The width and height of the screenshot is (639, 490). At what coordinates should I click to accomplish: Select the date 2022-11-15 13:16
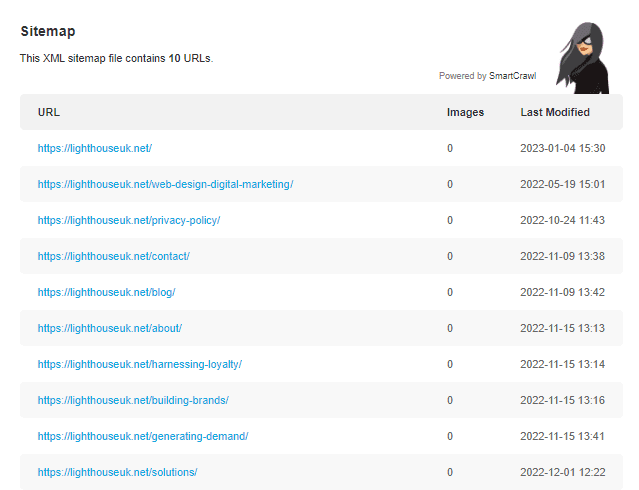[562, 400]
